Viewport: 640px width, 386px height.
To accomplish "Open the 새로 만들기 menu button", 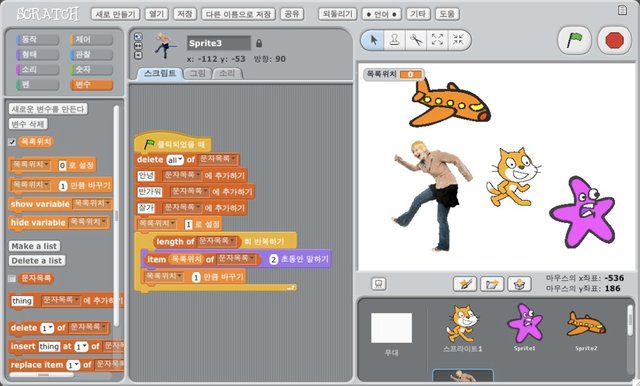I will [x=116, y=14].
